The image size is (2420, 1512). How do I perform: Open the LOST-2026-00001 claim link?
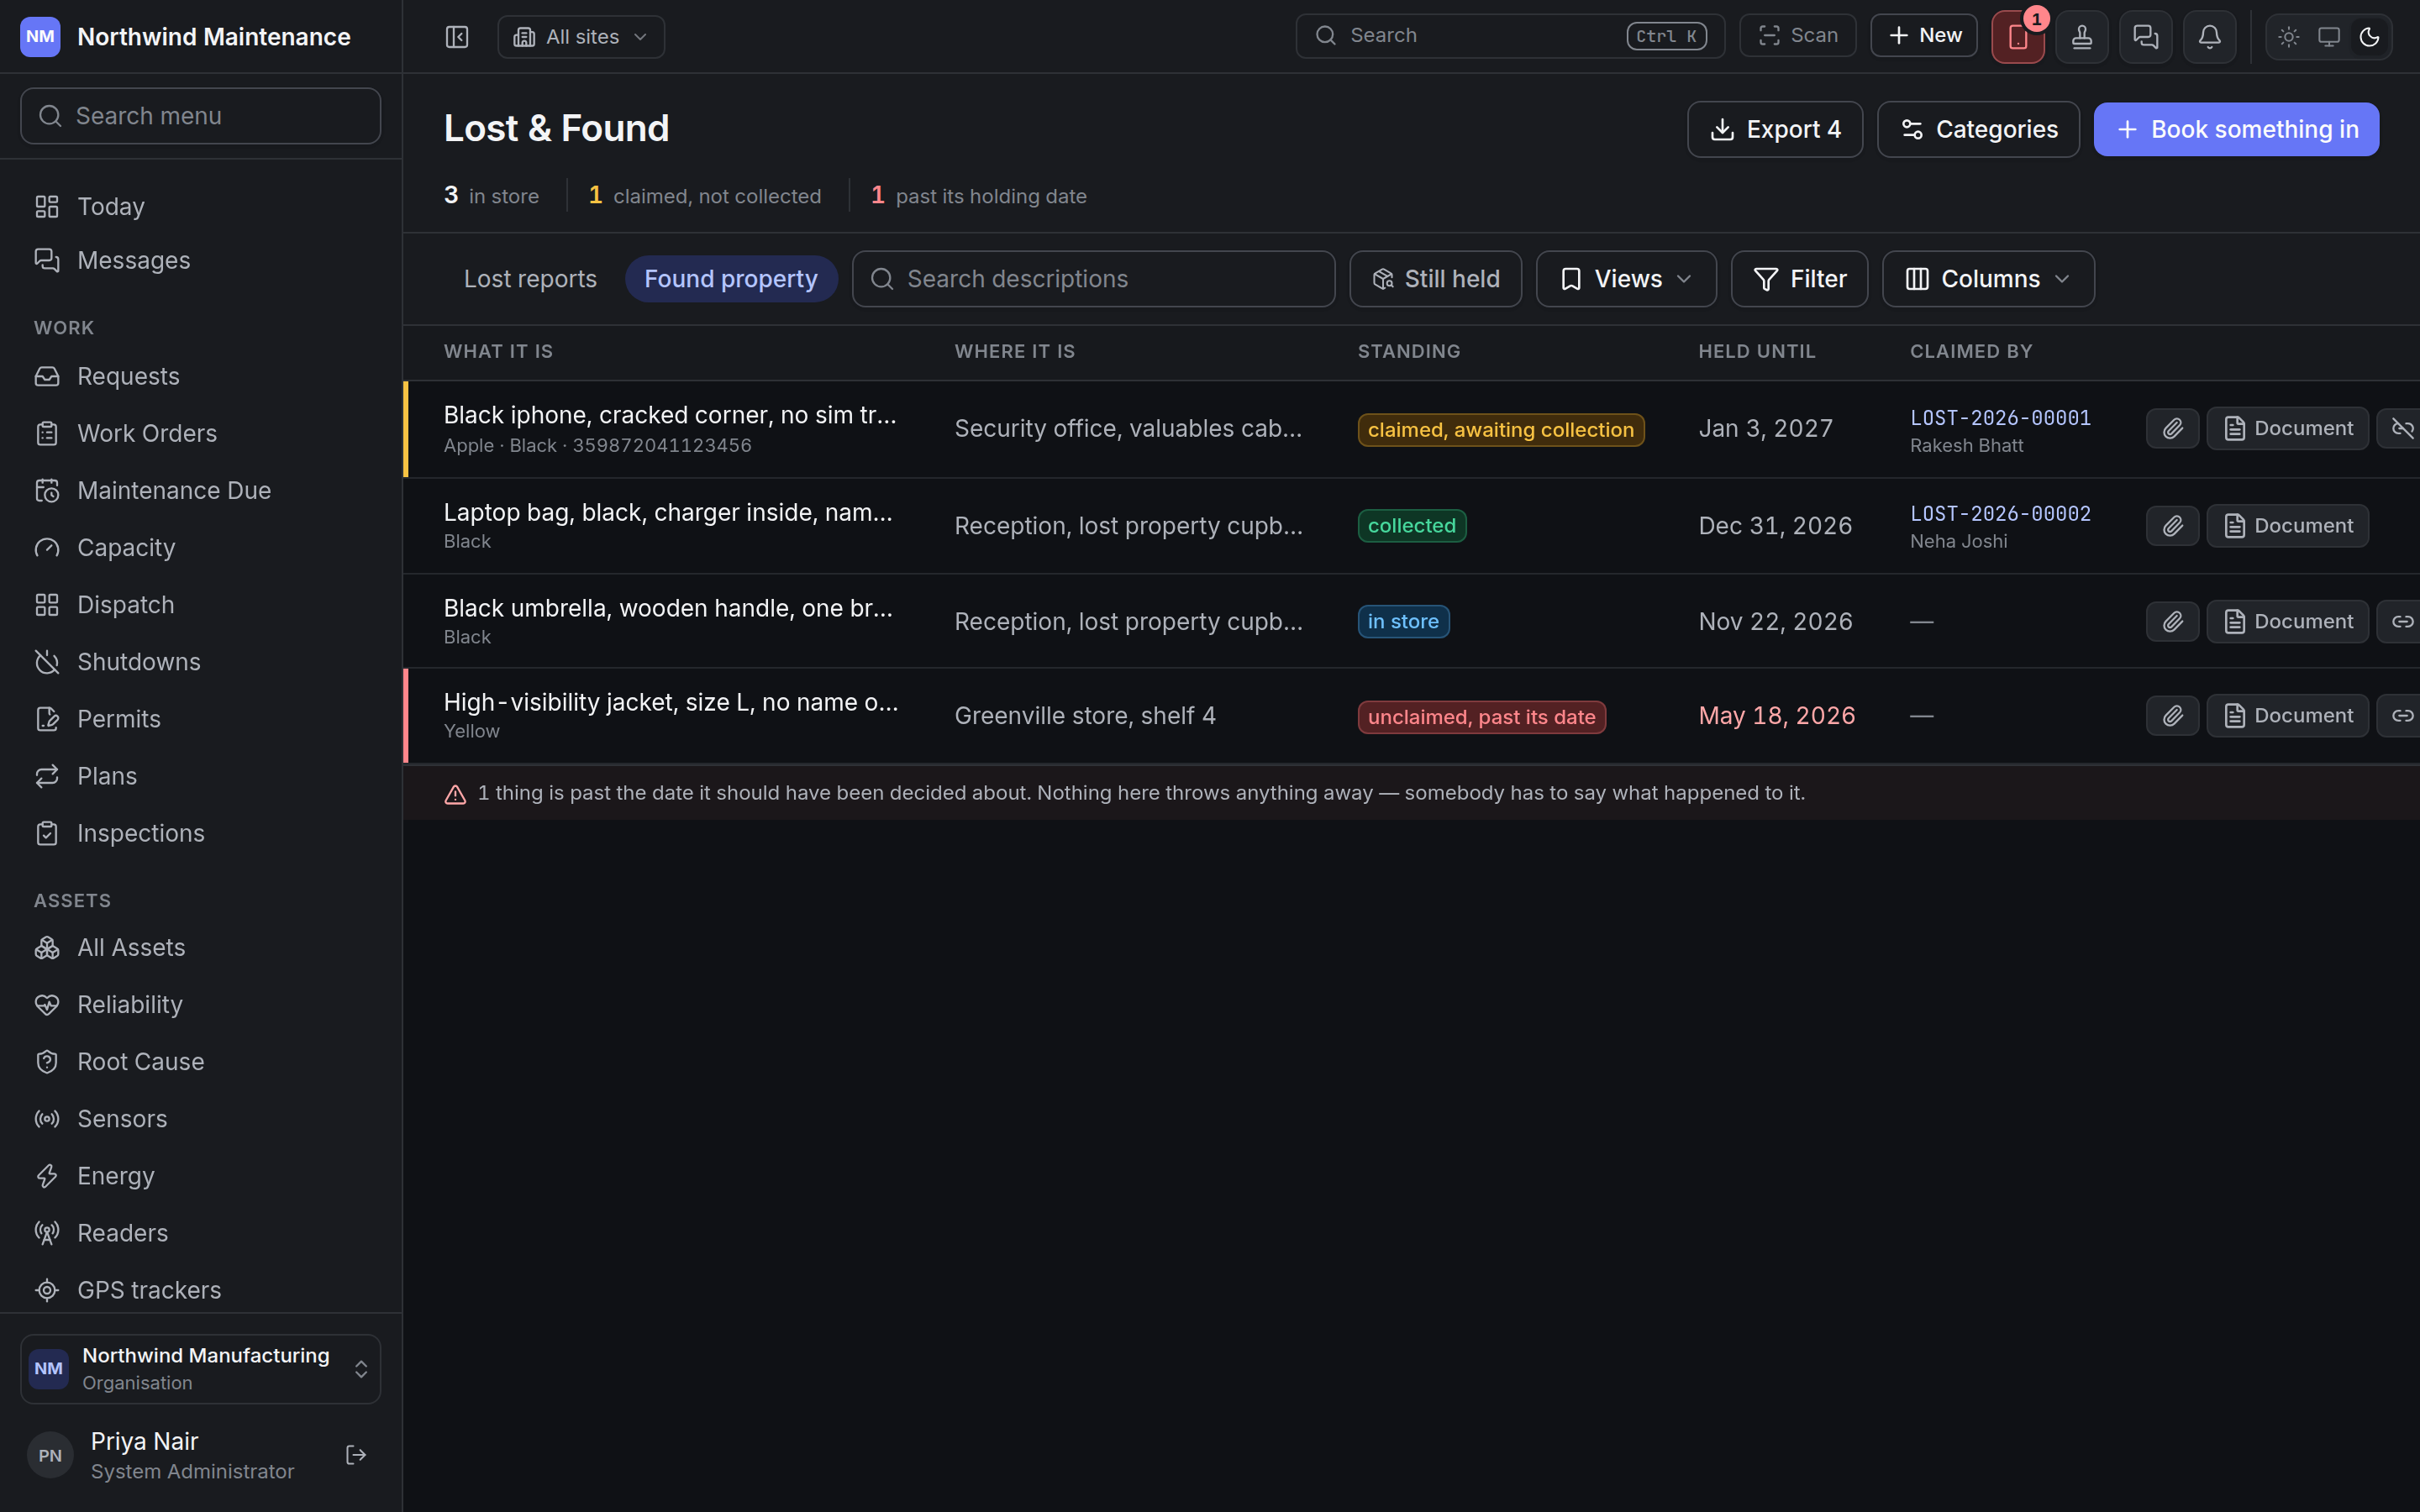click(x=2000, y=418)
